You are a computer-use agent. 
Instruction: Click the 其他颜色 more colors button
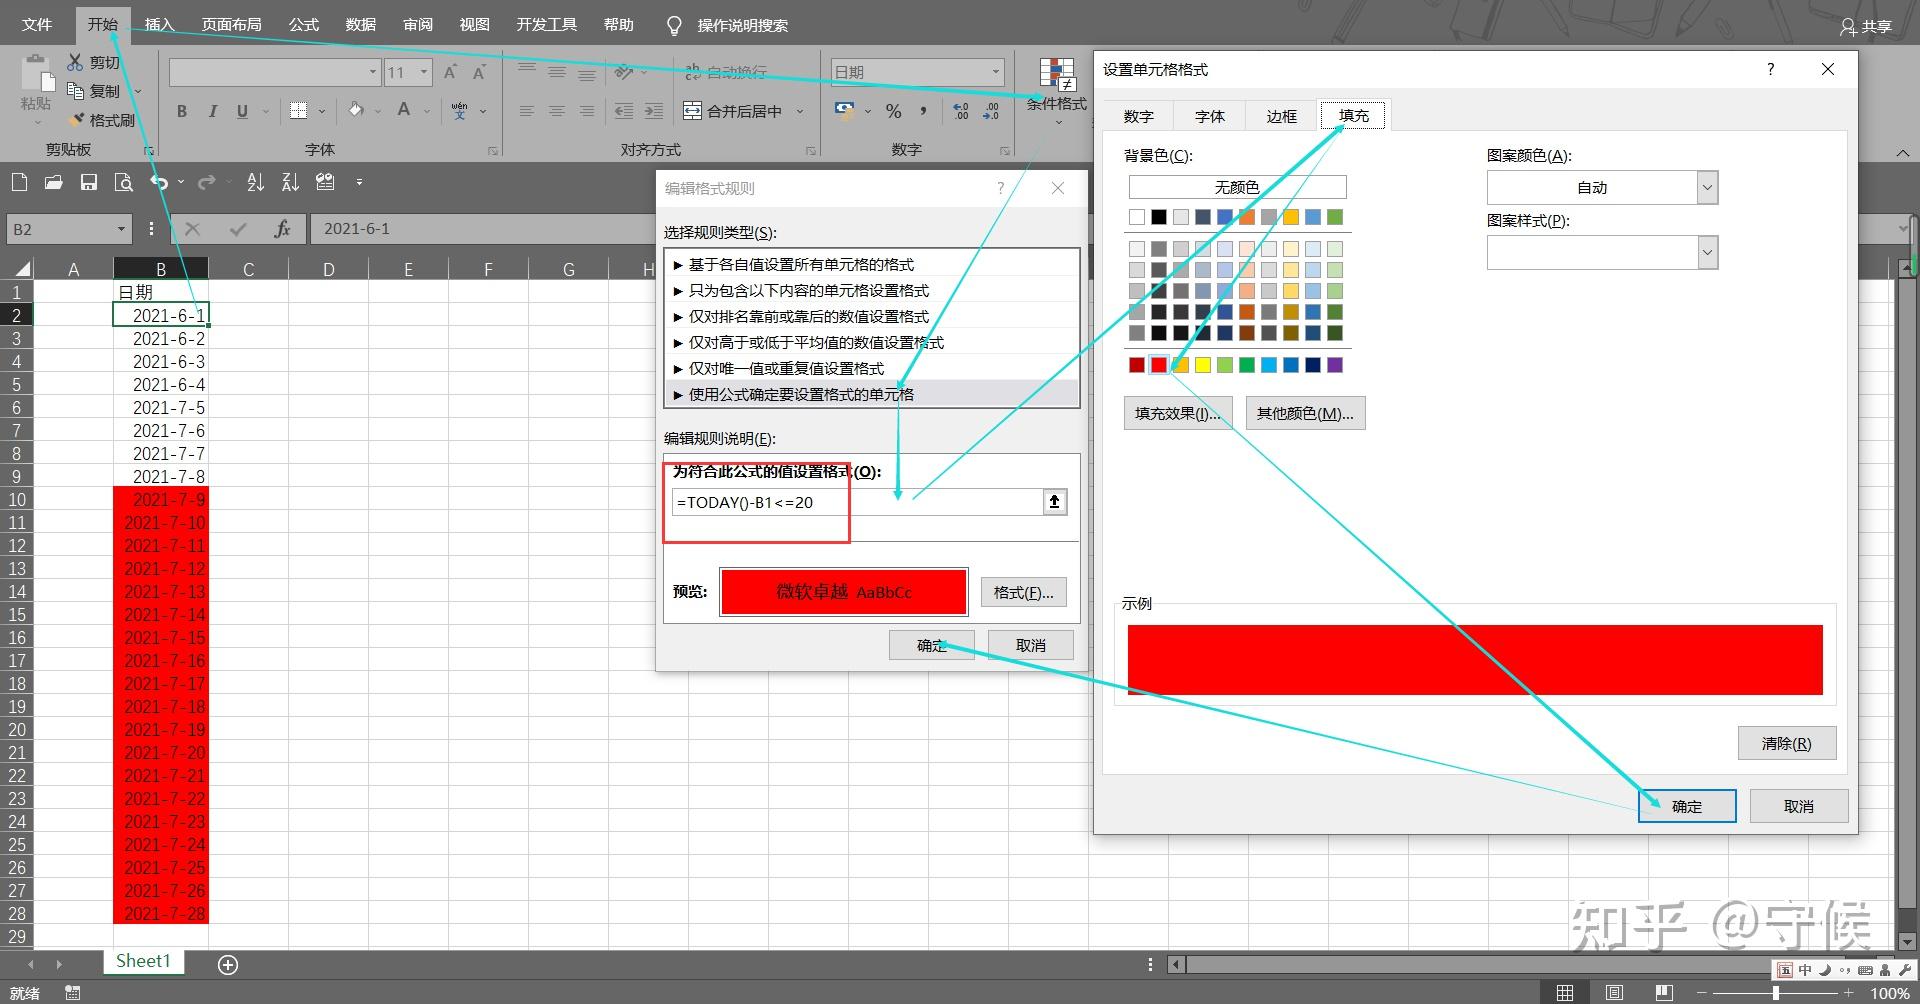(x=1305, y=413)
